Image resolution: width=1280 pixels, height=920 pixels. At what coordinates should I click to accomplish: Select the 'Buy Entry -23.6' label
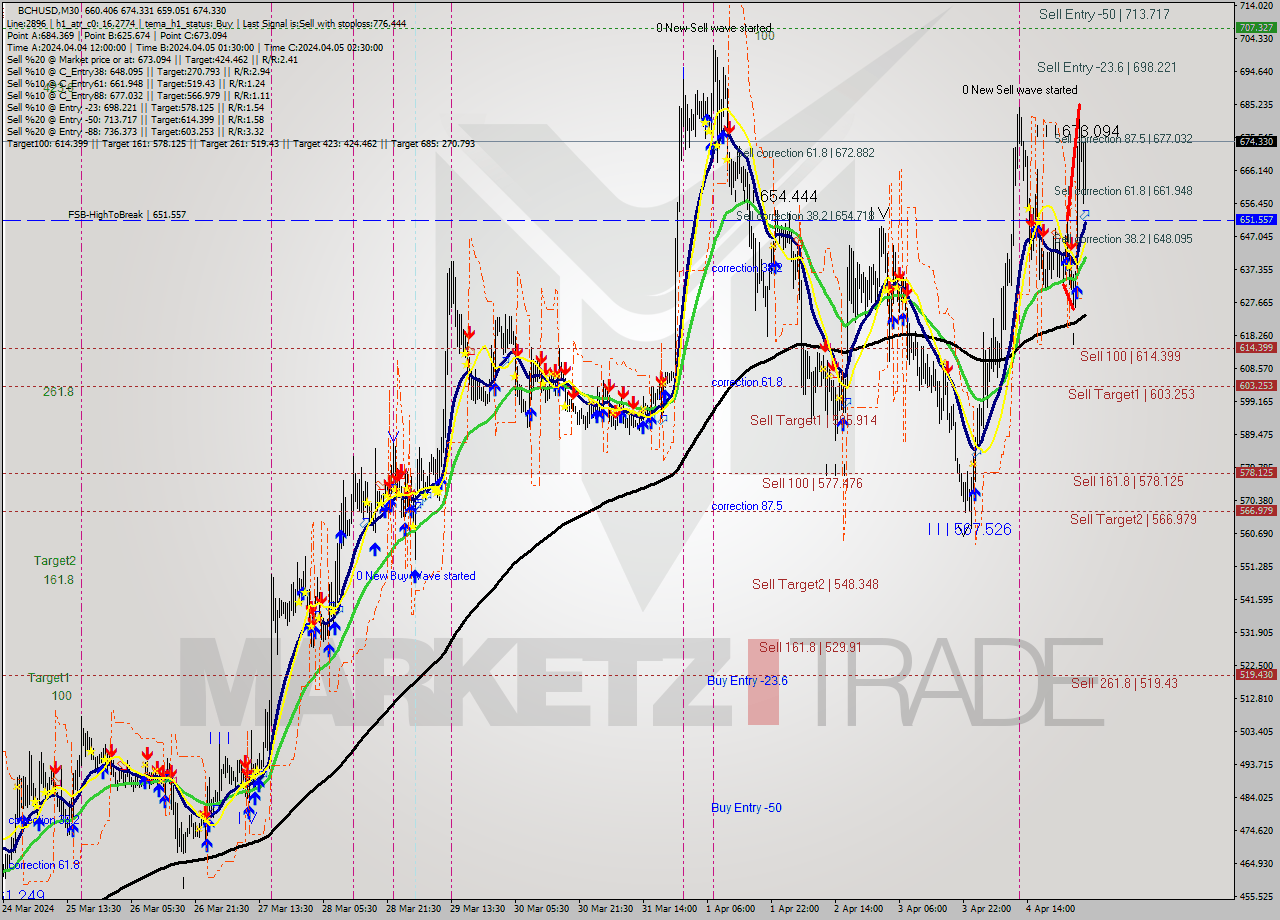747,681
